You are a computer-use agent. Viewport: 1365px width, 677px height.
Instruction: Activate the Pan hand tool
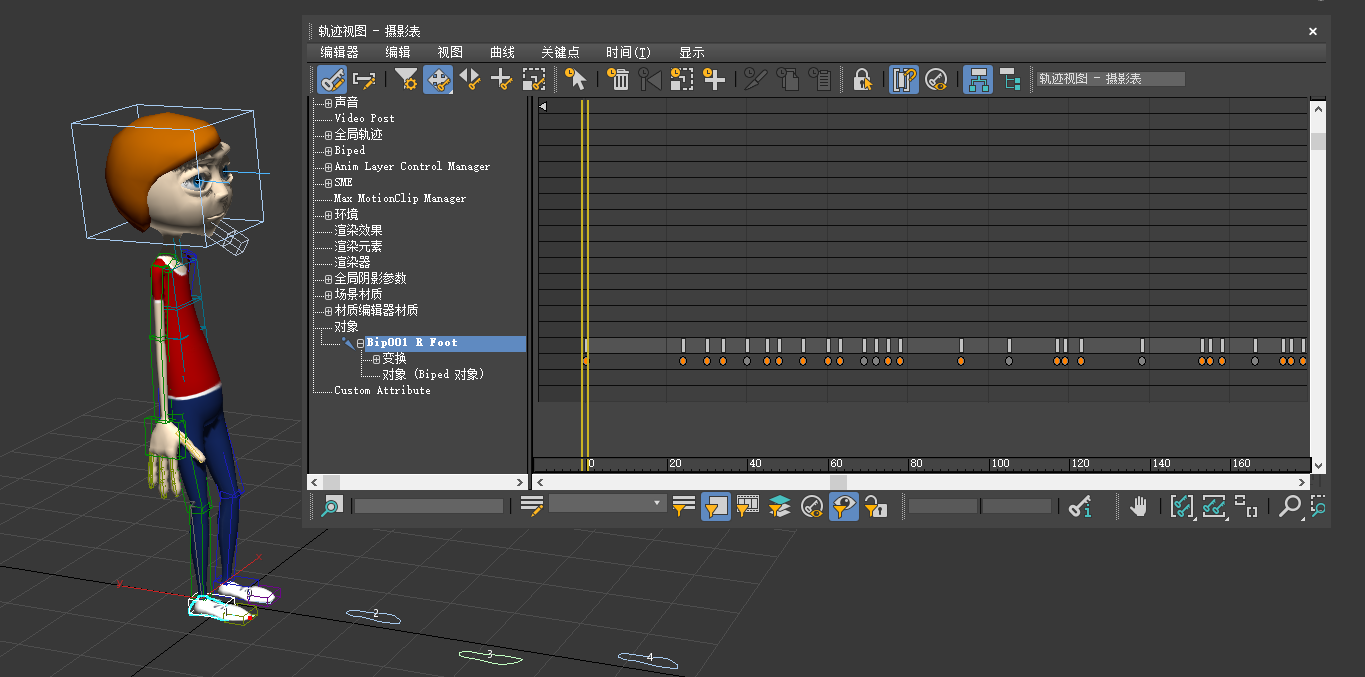[x=1138, y=507]
